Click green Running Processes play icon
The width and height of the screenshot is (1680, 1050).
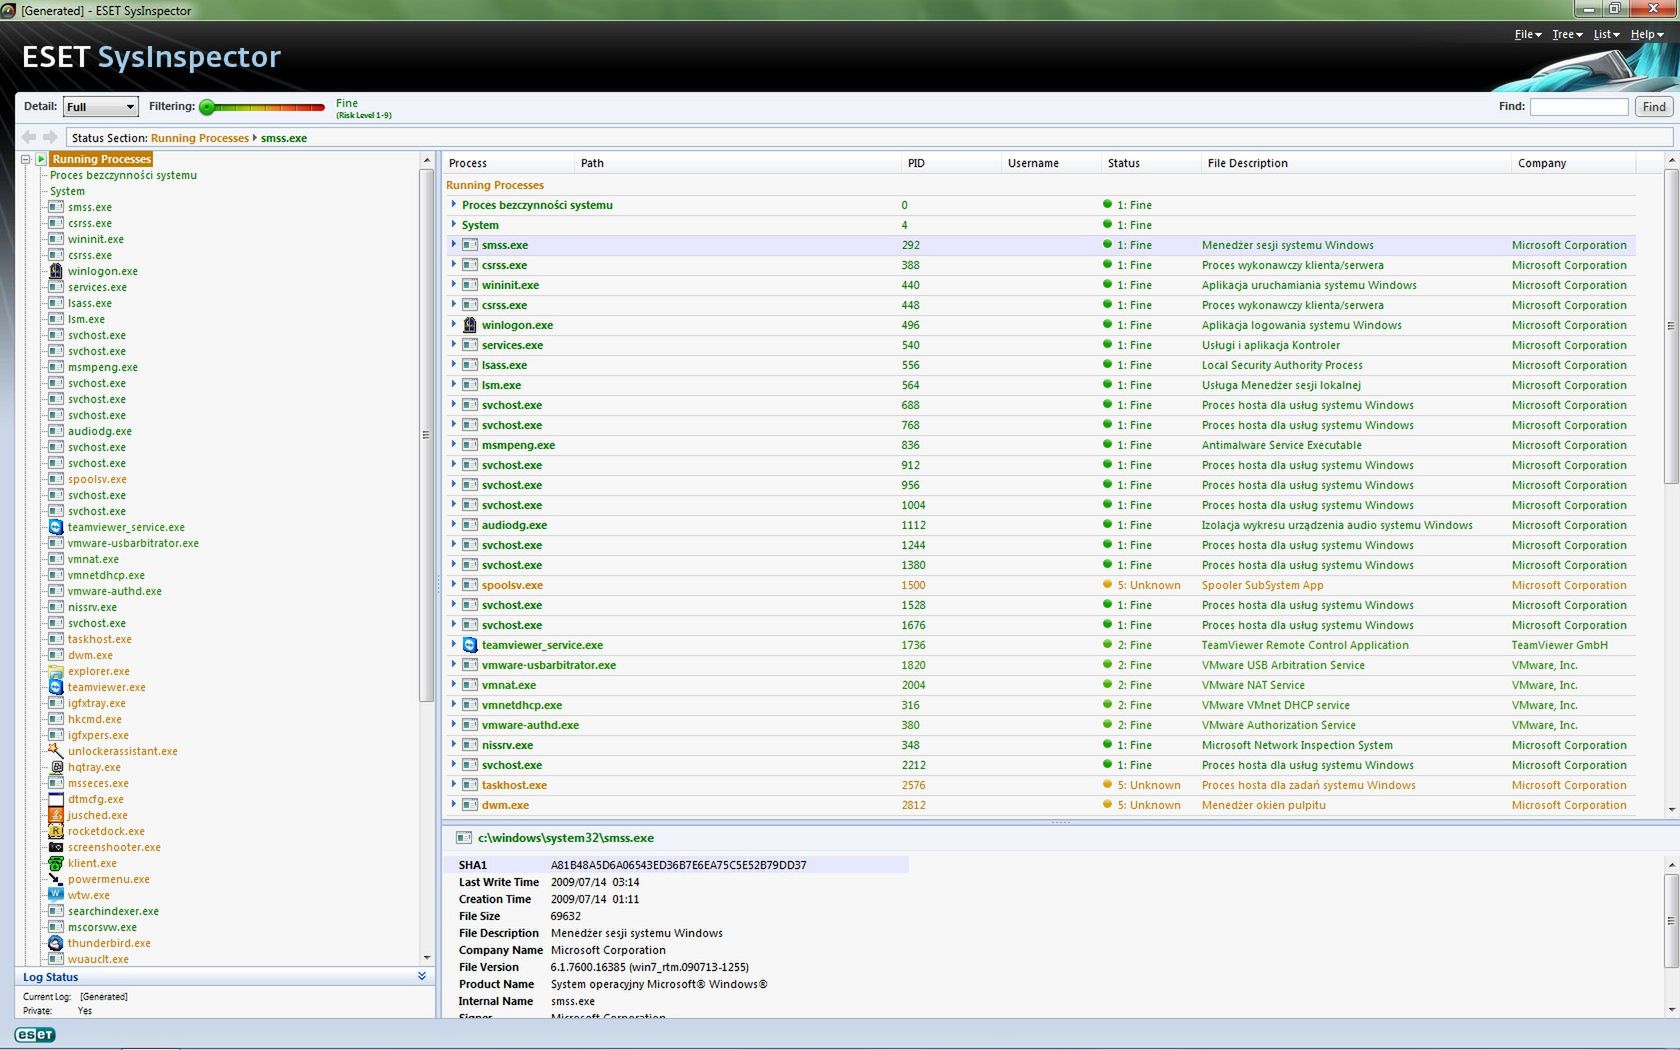coord(41,159)
